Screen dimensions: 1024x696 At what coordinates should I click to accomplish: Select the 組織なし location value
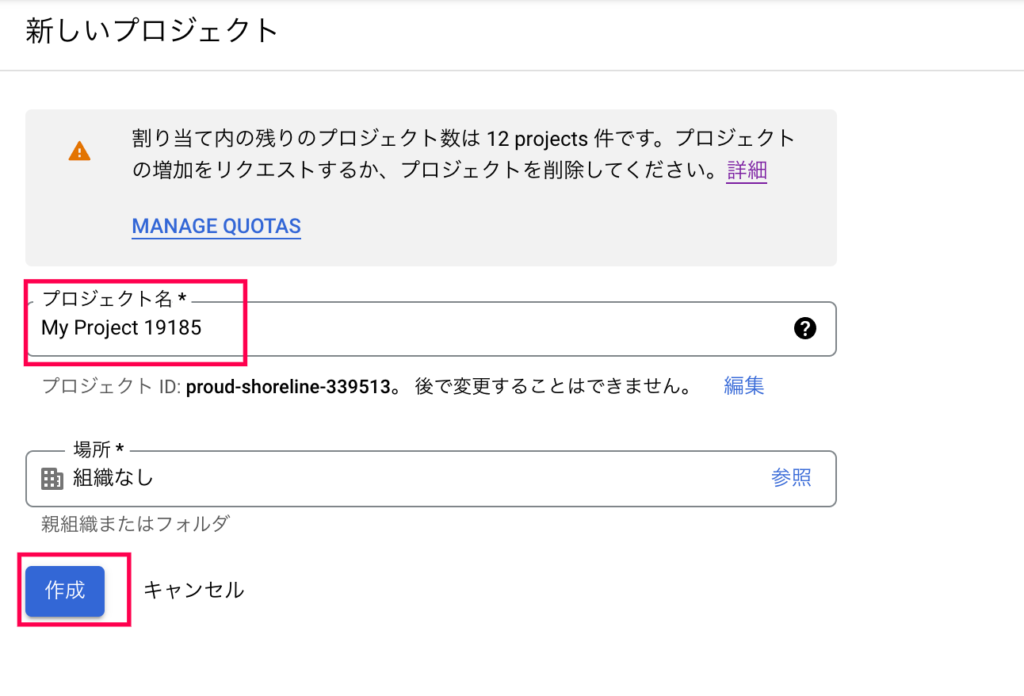pos(113,478)
